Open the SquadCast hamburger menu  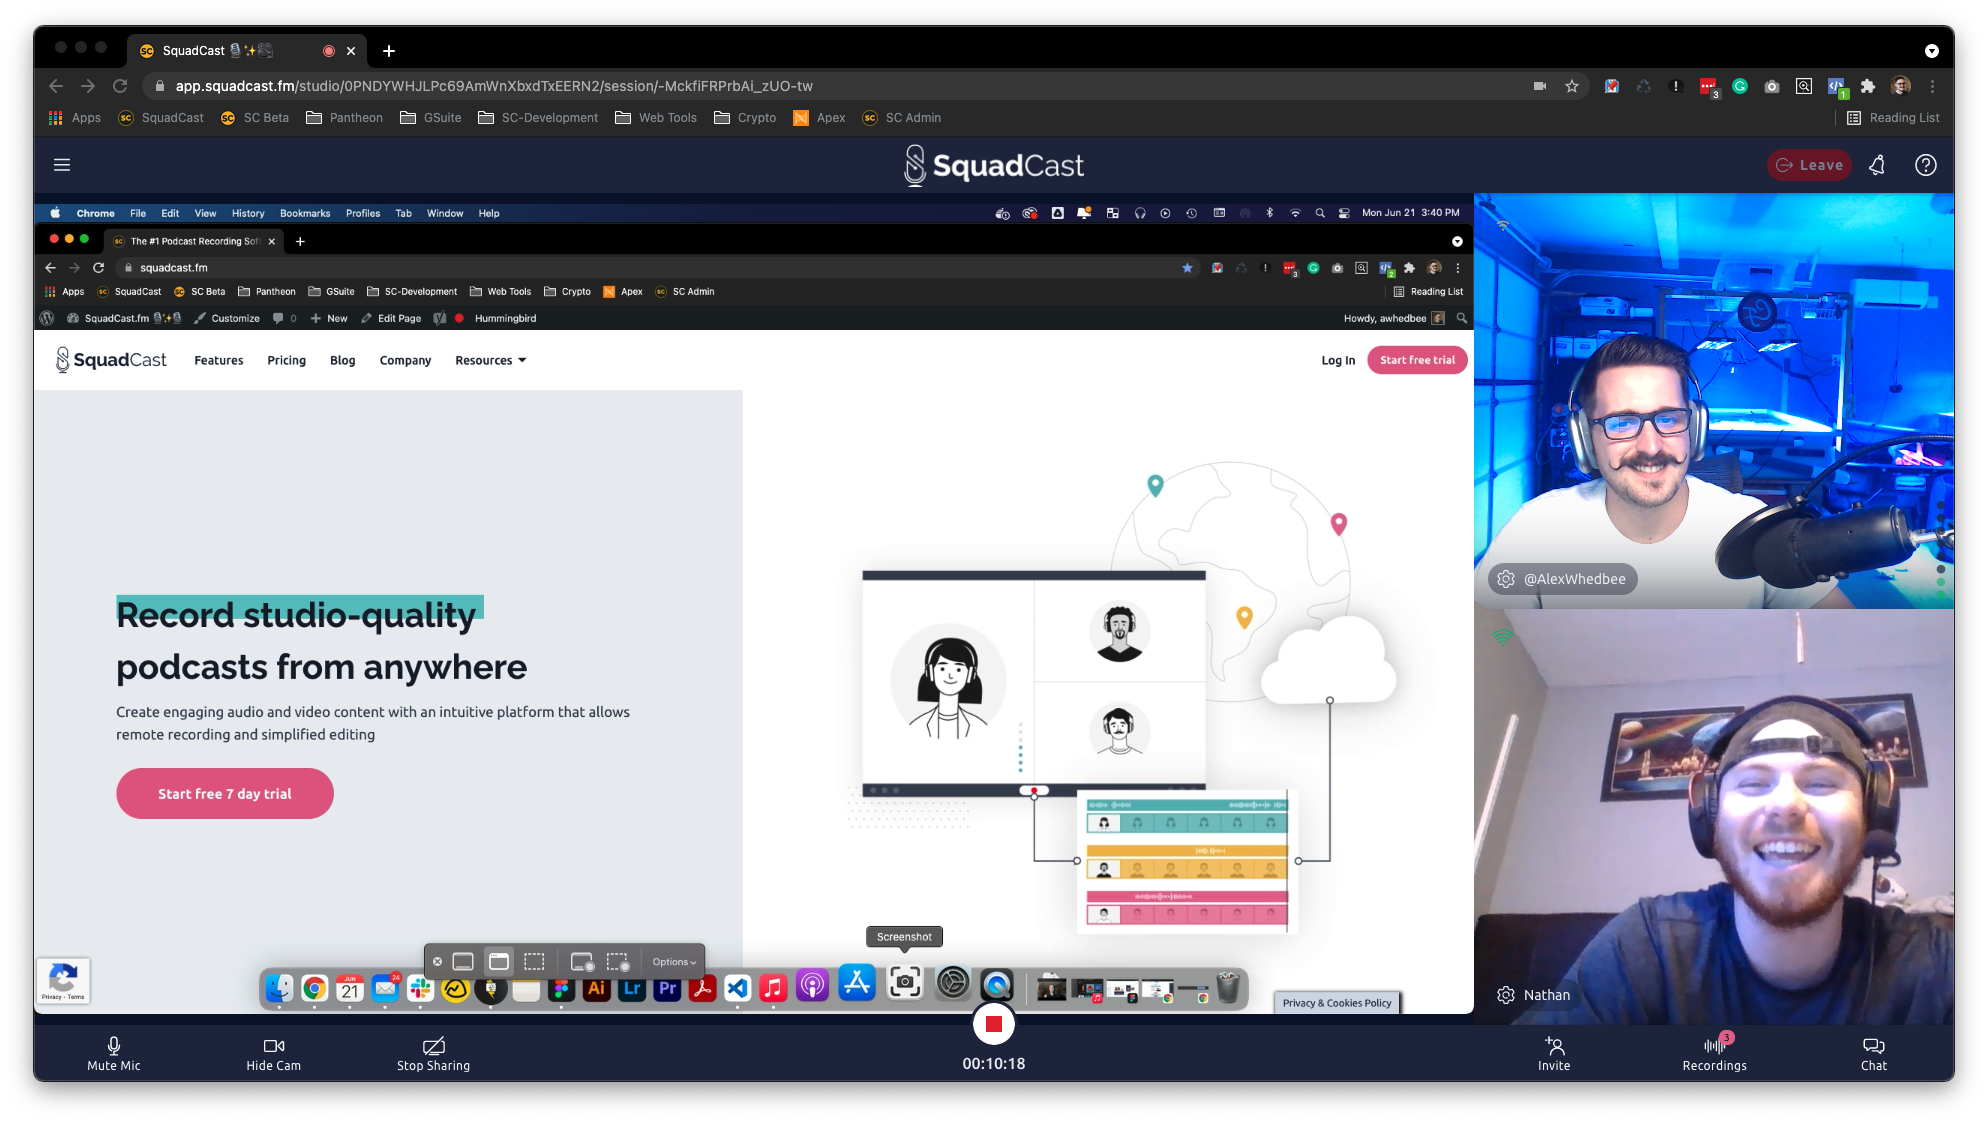coord(61,165)
